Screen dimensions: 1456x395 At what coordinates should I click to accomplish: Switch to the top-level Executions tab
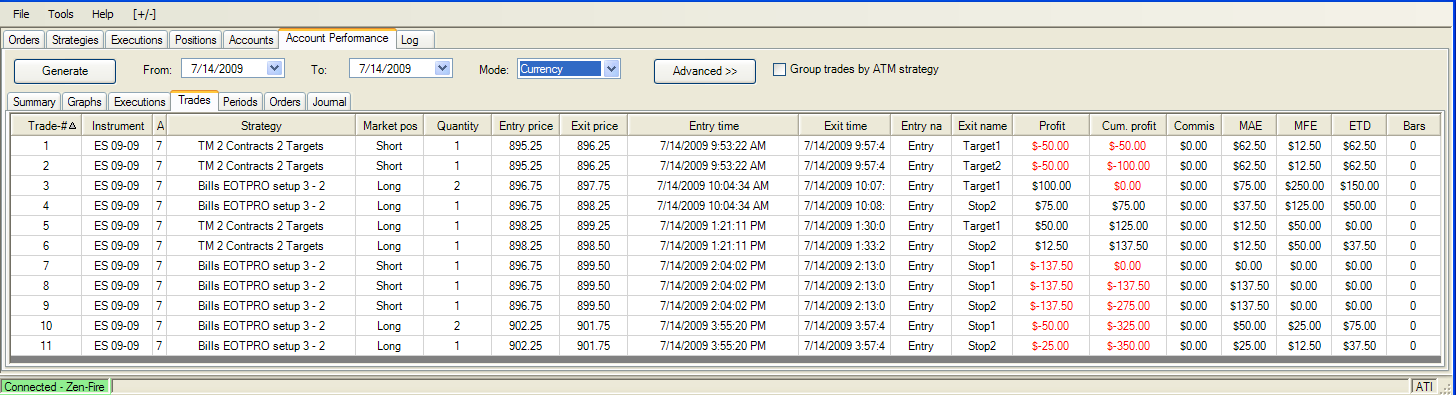pos(137,40)
